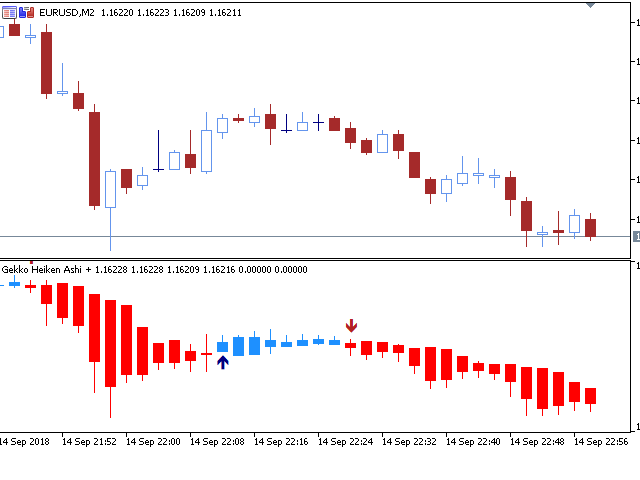
Task: Click the 0.00000 0.00000 indicator buffer values
Action: click(x=273, y=269)
